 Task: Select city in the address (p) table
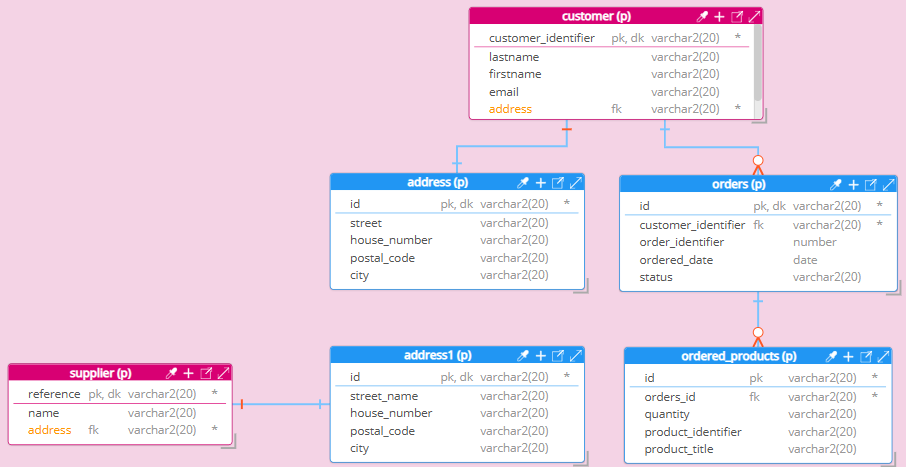(458, 275)
